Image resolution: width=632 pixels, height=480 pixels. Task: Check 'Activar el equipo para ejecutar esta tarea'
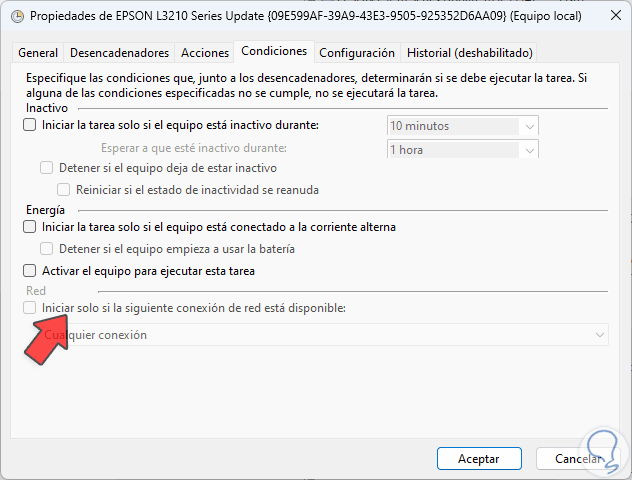tap(29, 271)
